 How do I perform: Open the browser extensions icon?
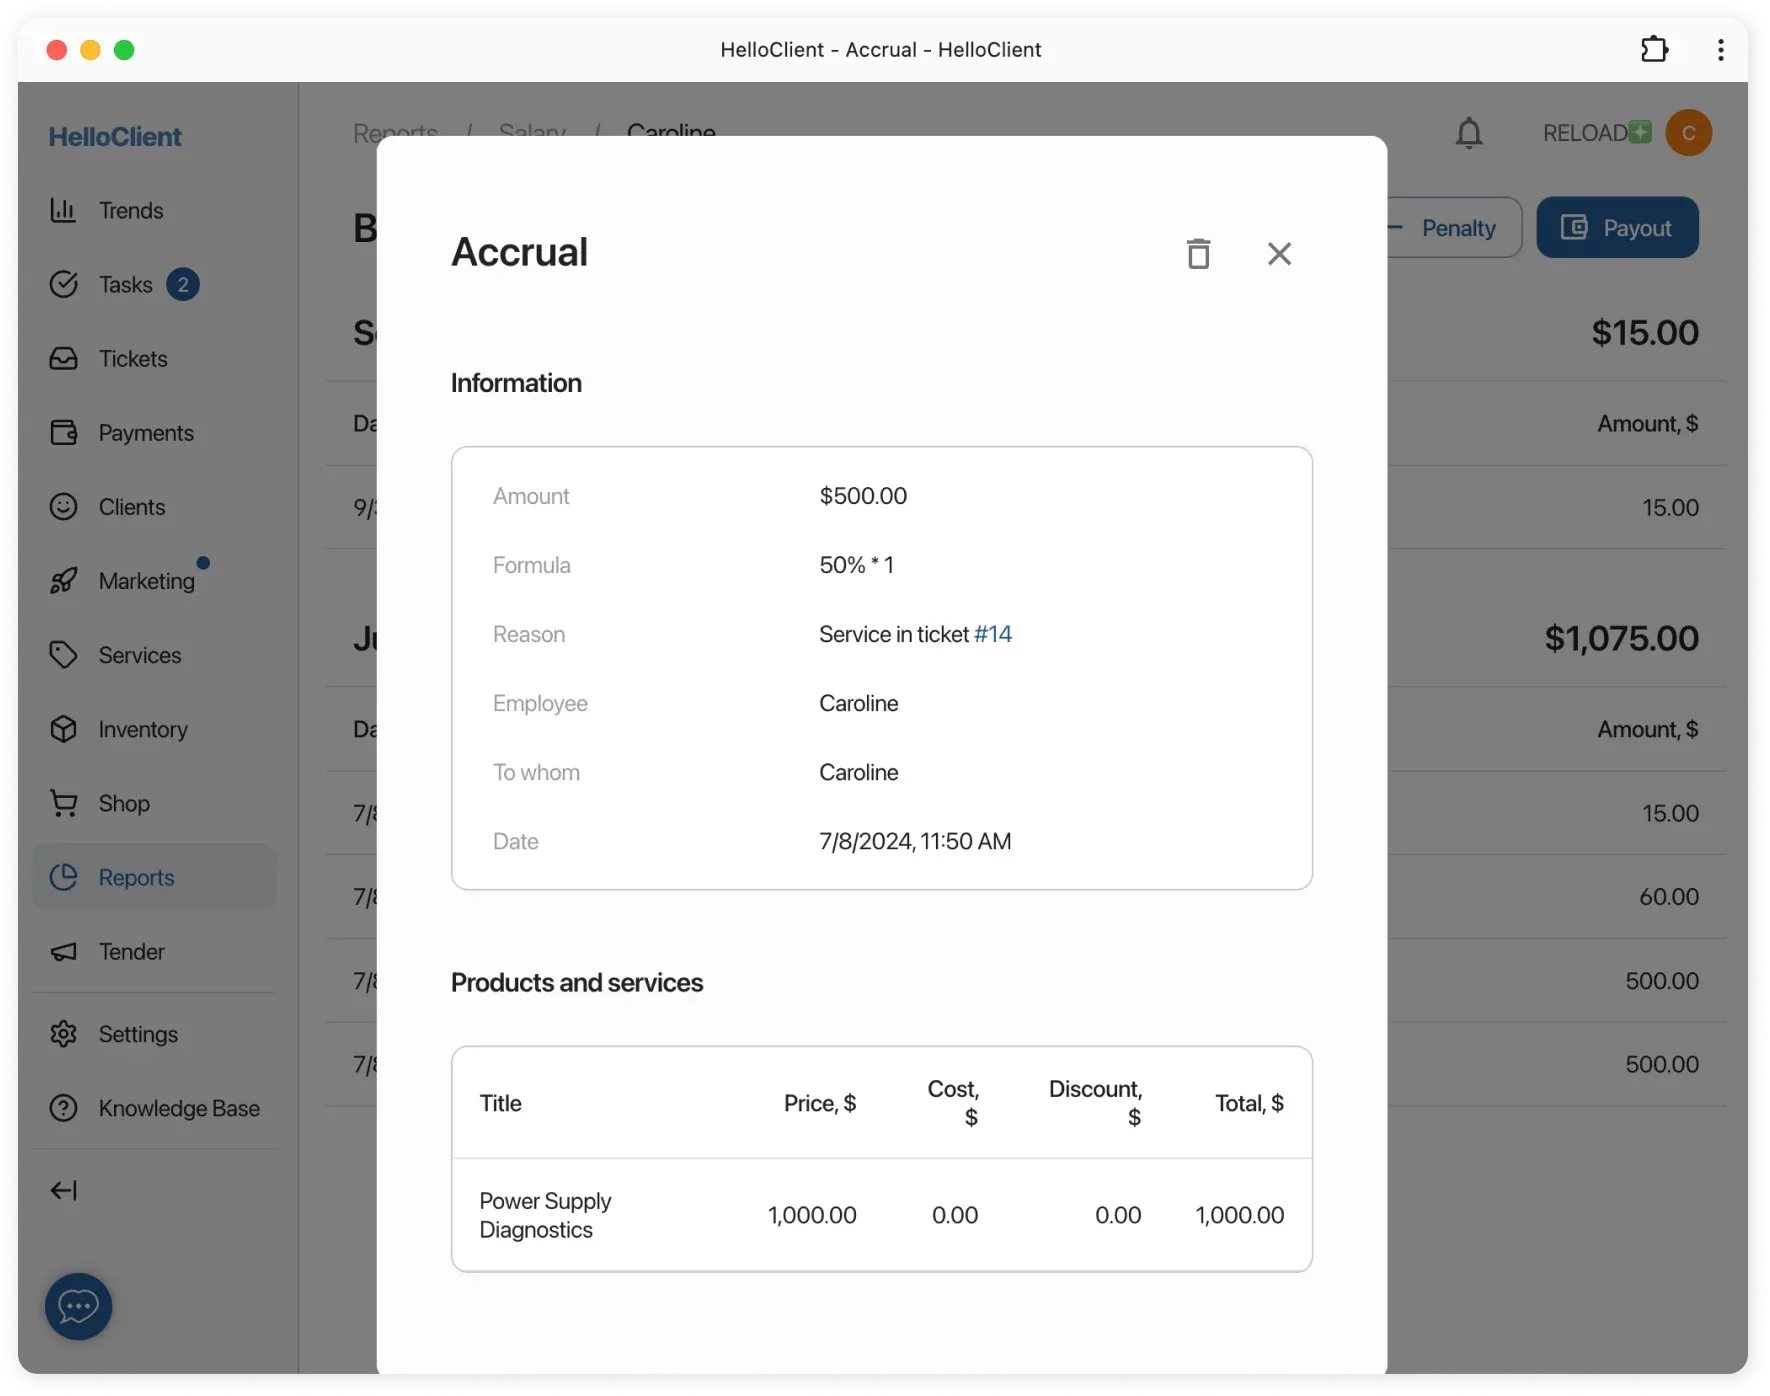point(1654,49)
